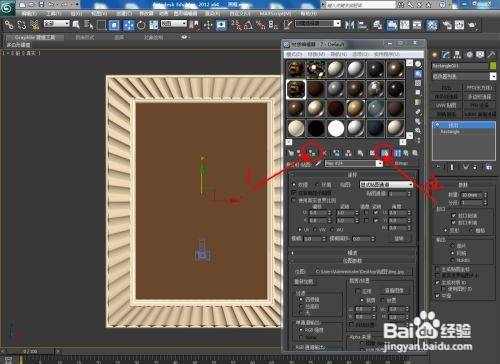Activate the Select and Rotate tool
The width and height of the screenshot is (500, 364).
tap(141, 25)
